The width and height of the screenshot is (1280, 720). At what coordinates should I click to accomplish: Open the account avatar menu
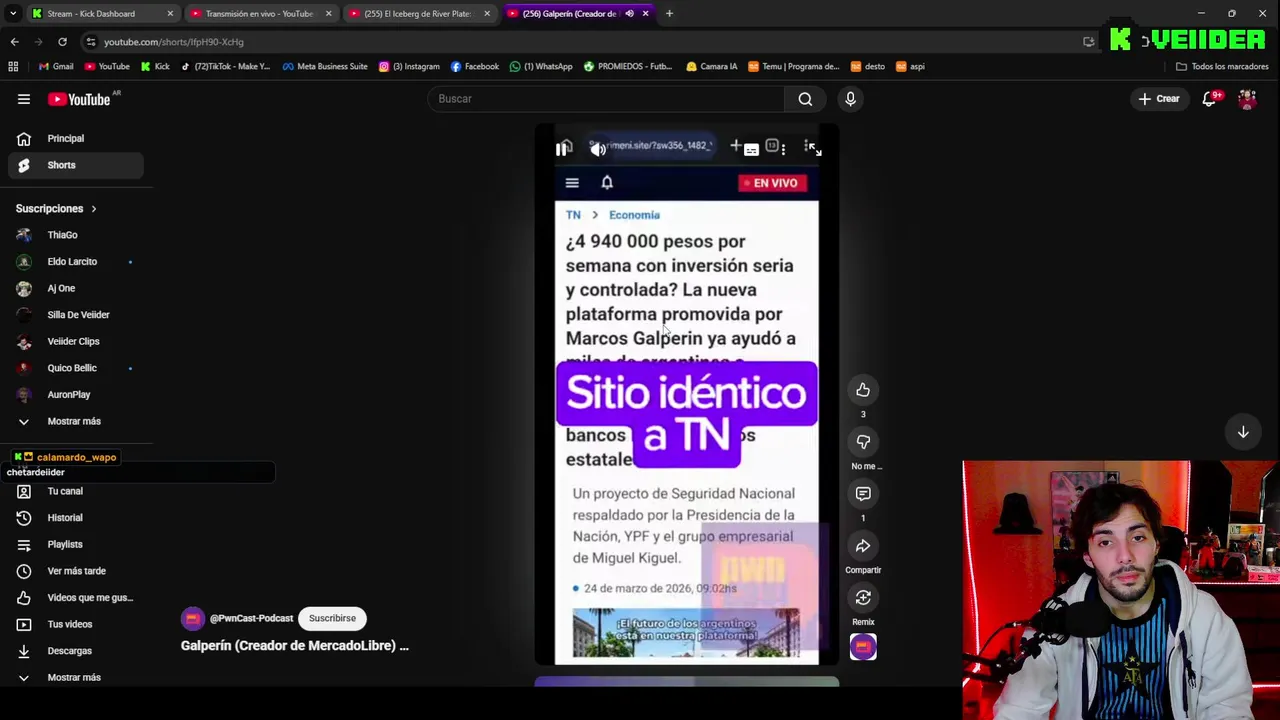click(x=1247, y=99)
